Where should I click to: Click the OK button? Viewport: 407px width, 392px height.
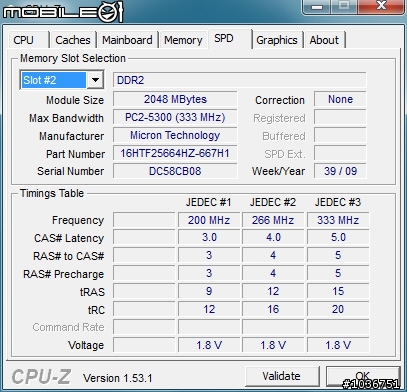pyautogui.click(x=363, y=376)
